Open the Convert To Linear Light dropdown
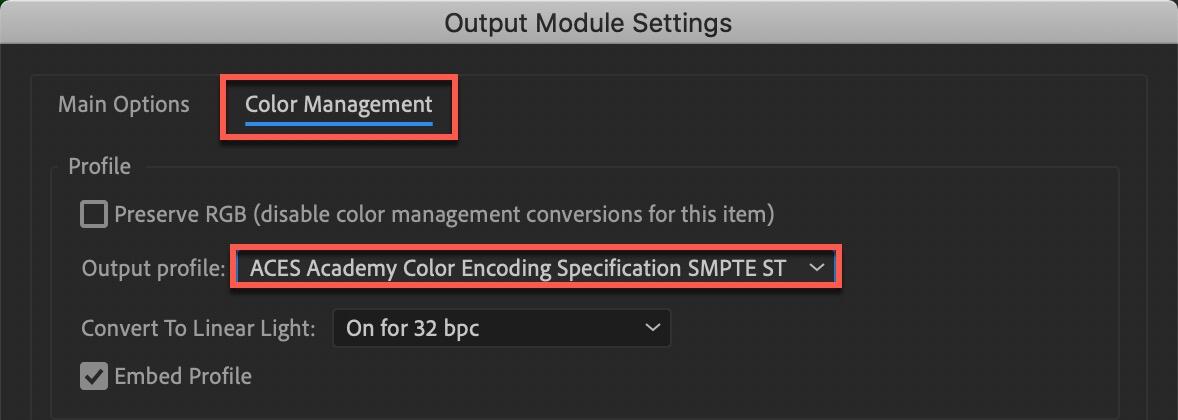 coord(500,327)
